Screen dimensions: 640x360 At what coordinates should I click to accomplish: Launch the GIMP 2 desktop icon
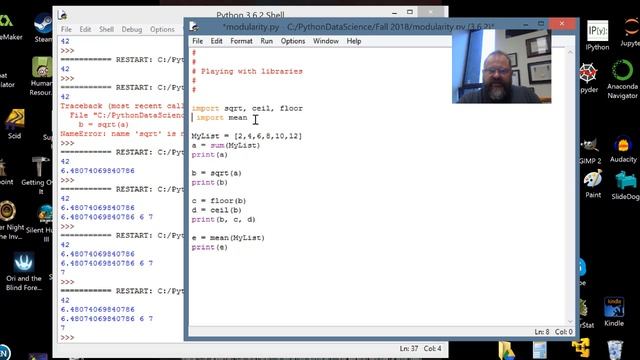pyautogui.click(x=590, y=151)
